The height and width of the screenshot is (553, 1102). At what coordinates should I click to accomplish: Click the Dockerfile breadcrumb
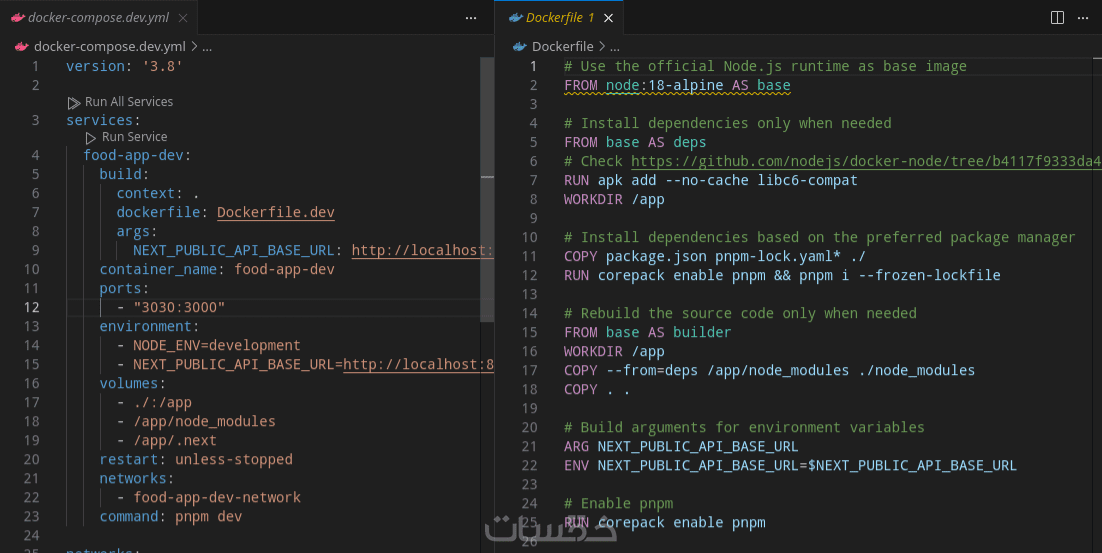point(562,46)
